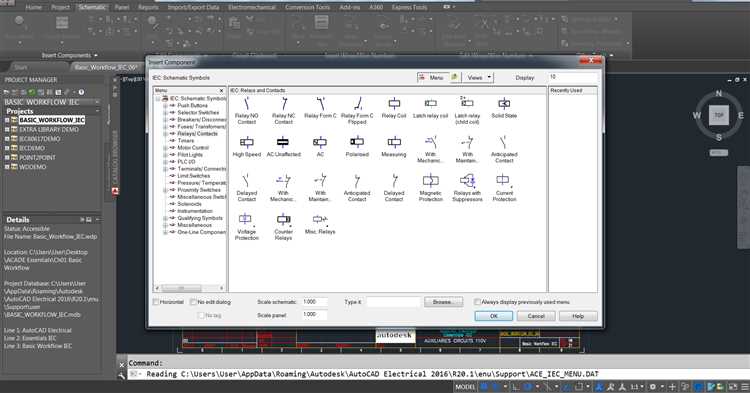Confirm with the OK button

pos(494,316)
